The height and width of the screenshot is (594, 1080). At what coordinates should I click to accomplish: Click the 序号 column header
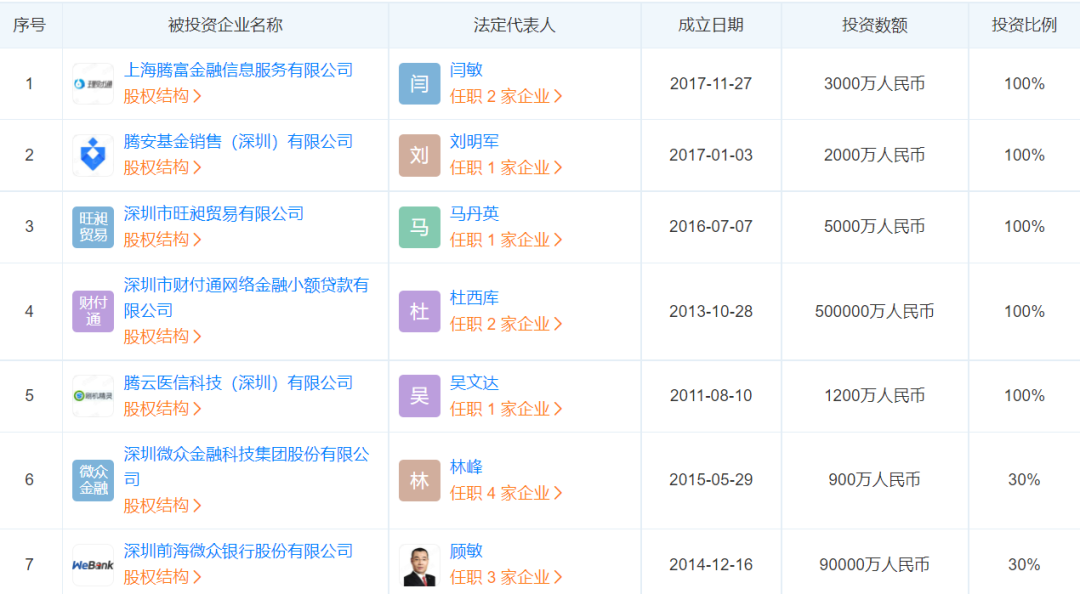click(x=29, y=25)
